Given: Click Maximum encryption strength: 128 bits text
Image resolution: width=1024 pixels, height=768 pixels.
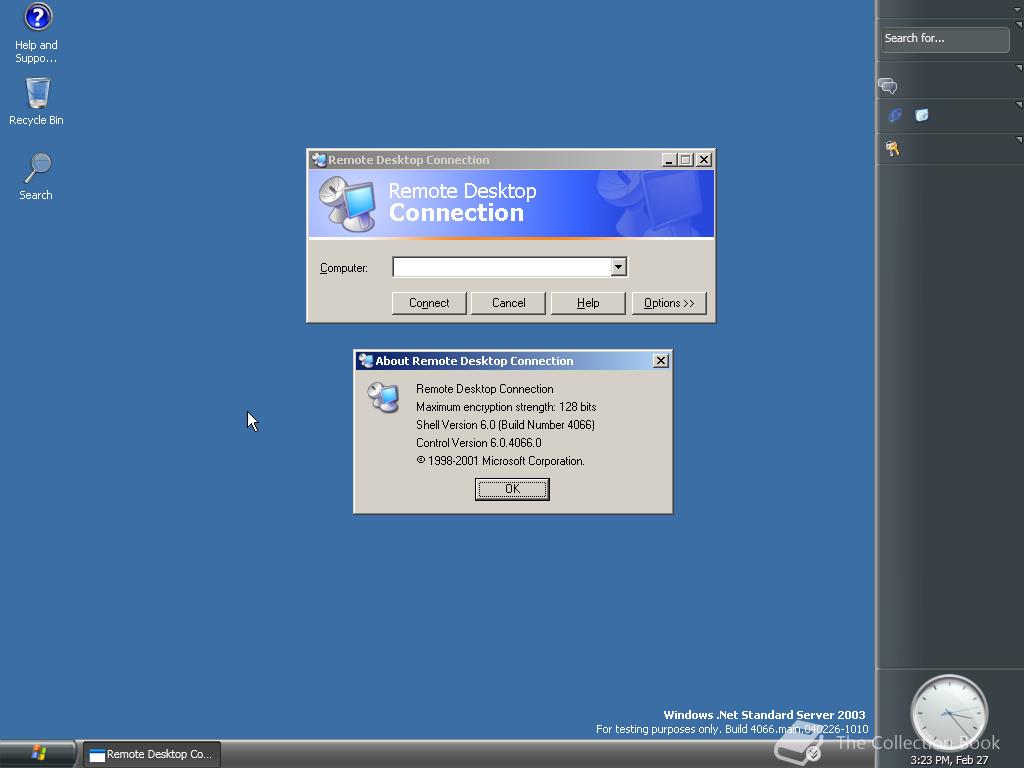Looking at the screenshot, I should click(x=506, y=407).
